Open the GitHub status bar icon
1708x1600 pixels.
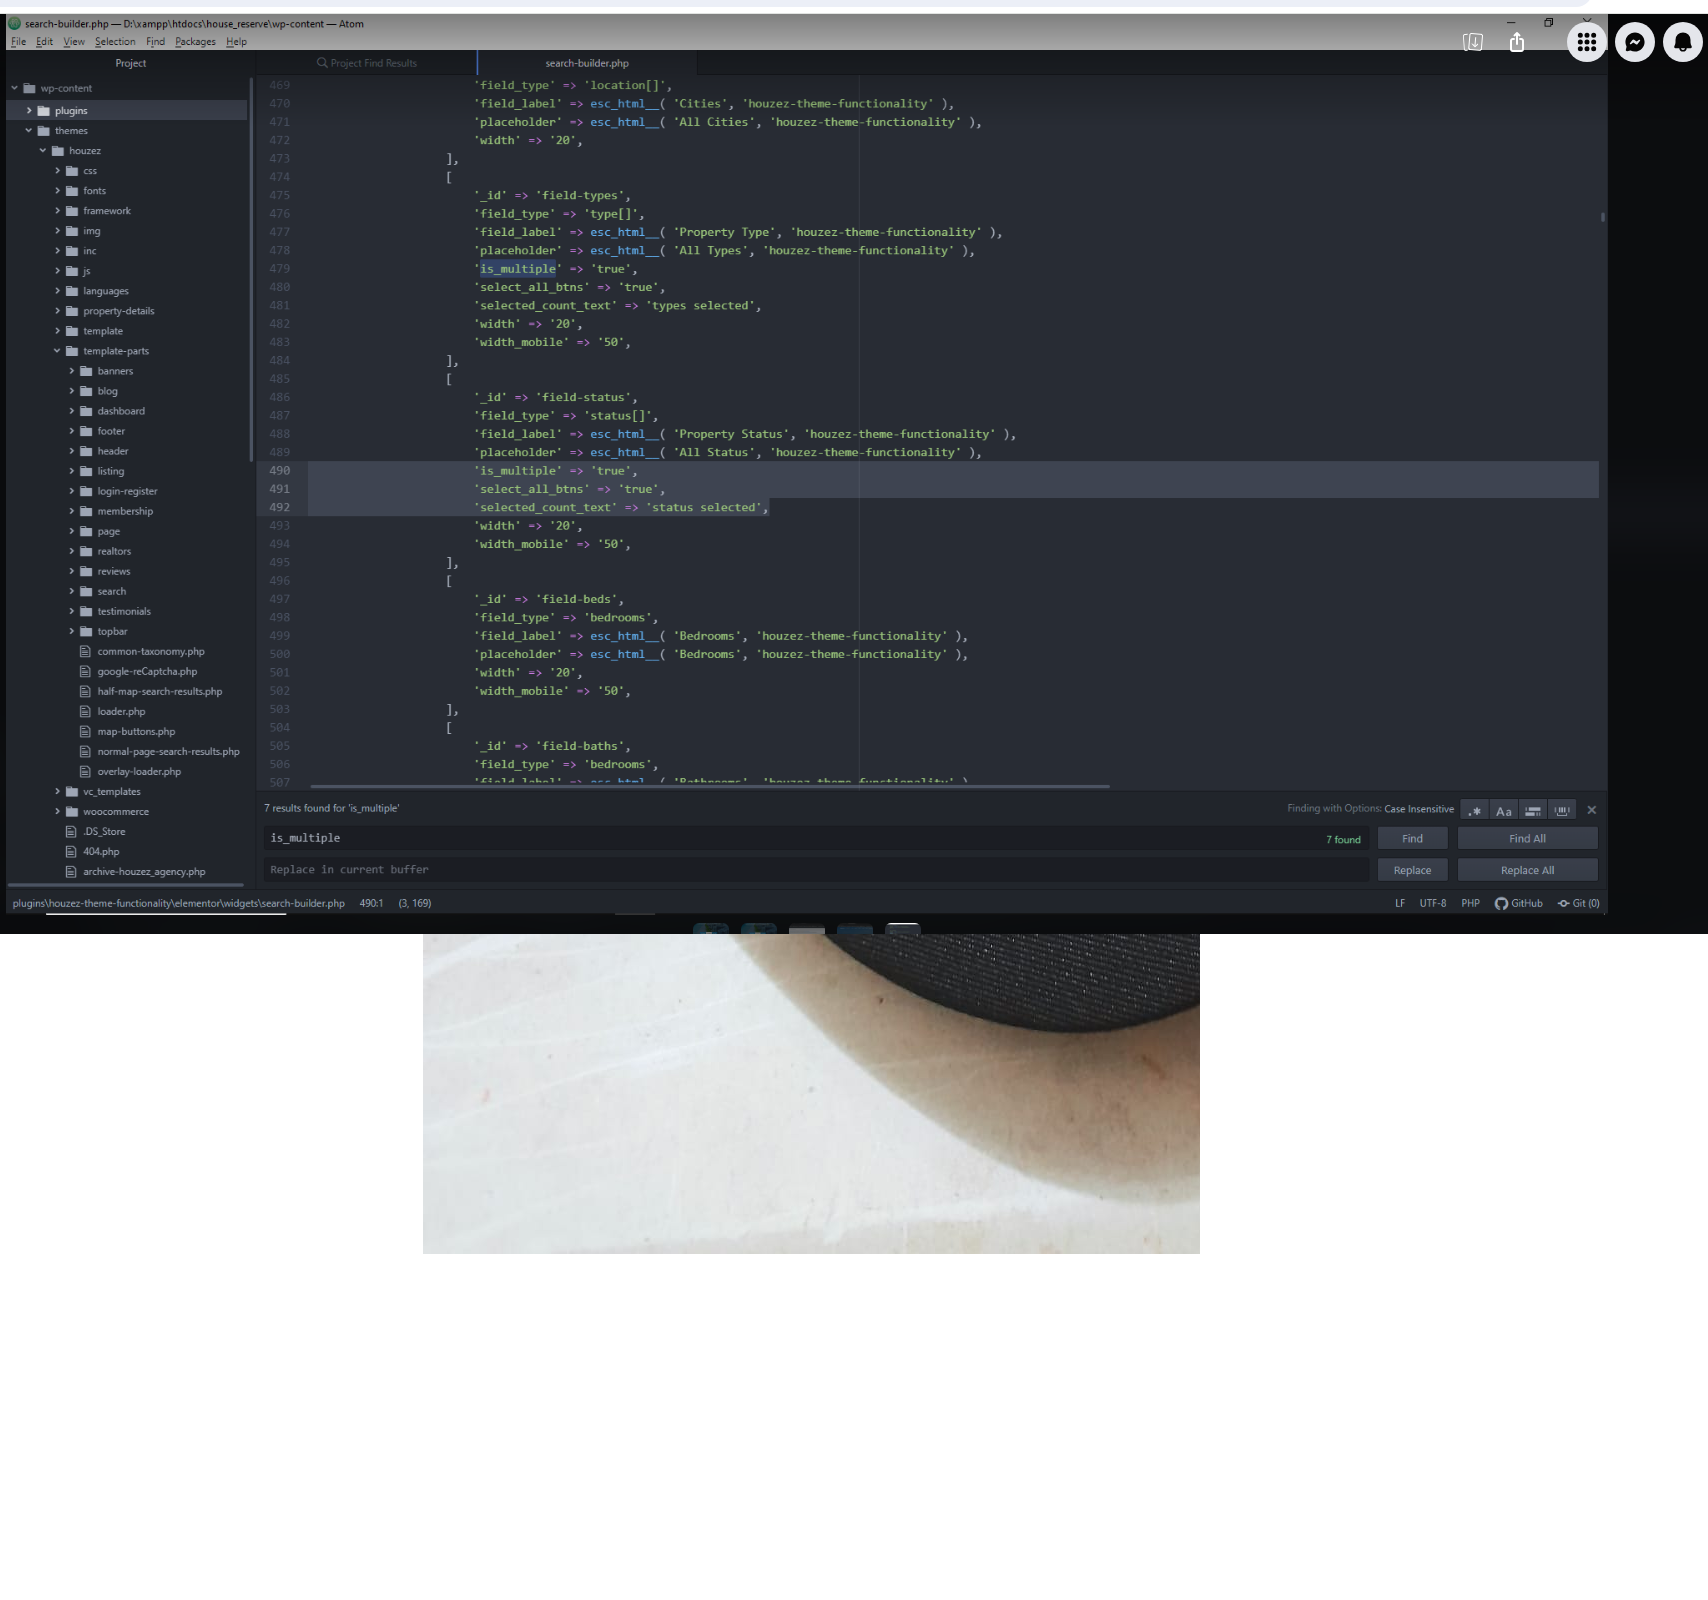(1518, 903)
